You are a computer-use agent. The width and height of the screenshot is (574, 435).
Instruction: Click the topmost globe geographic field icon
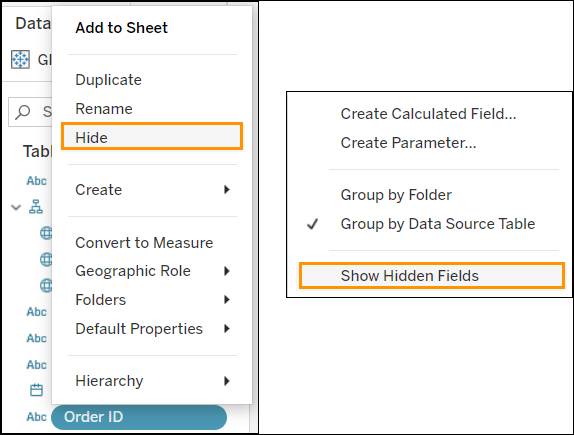pyautogui.click(x=46, y=233)
